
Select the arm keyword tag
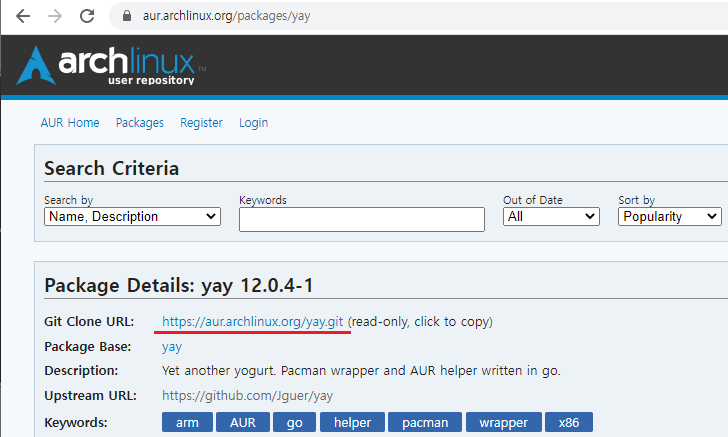[x=187, y=422]
